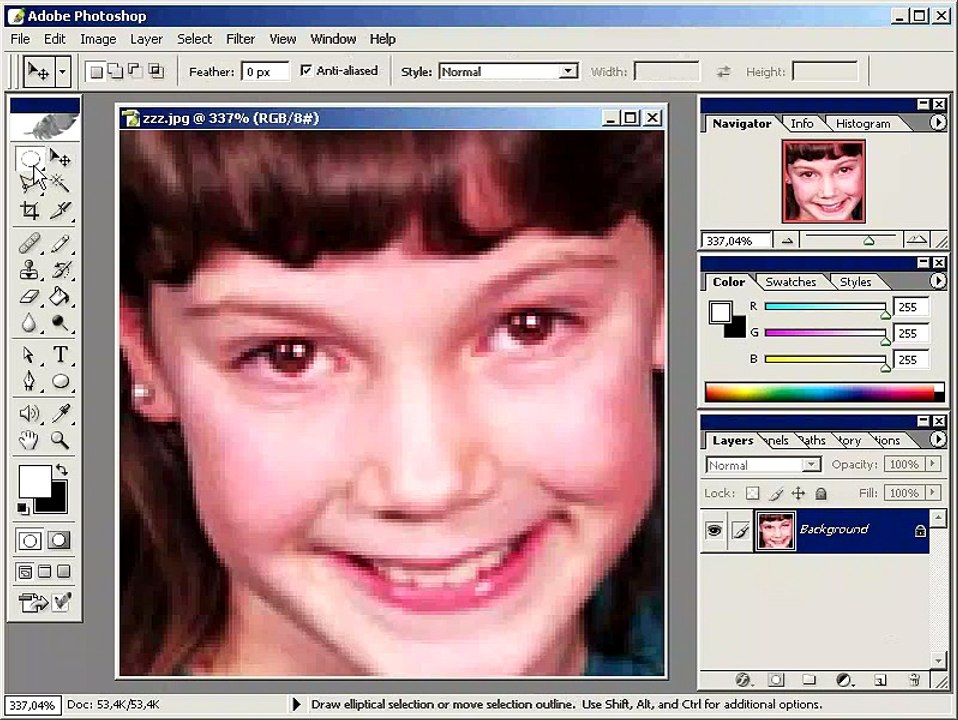Toggle the Anti-aliased checkbox

tap(306, 71)
